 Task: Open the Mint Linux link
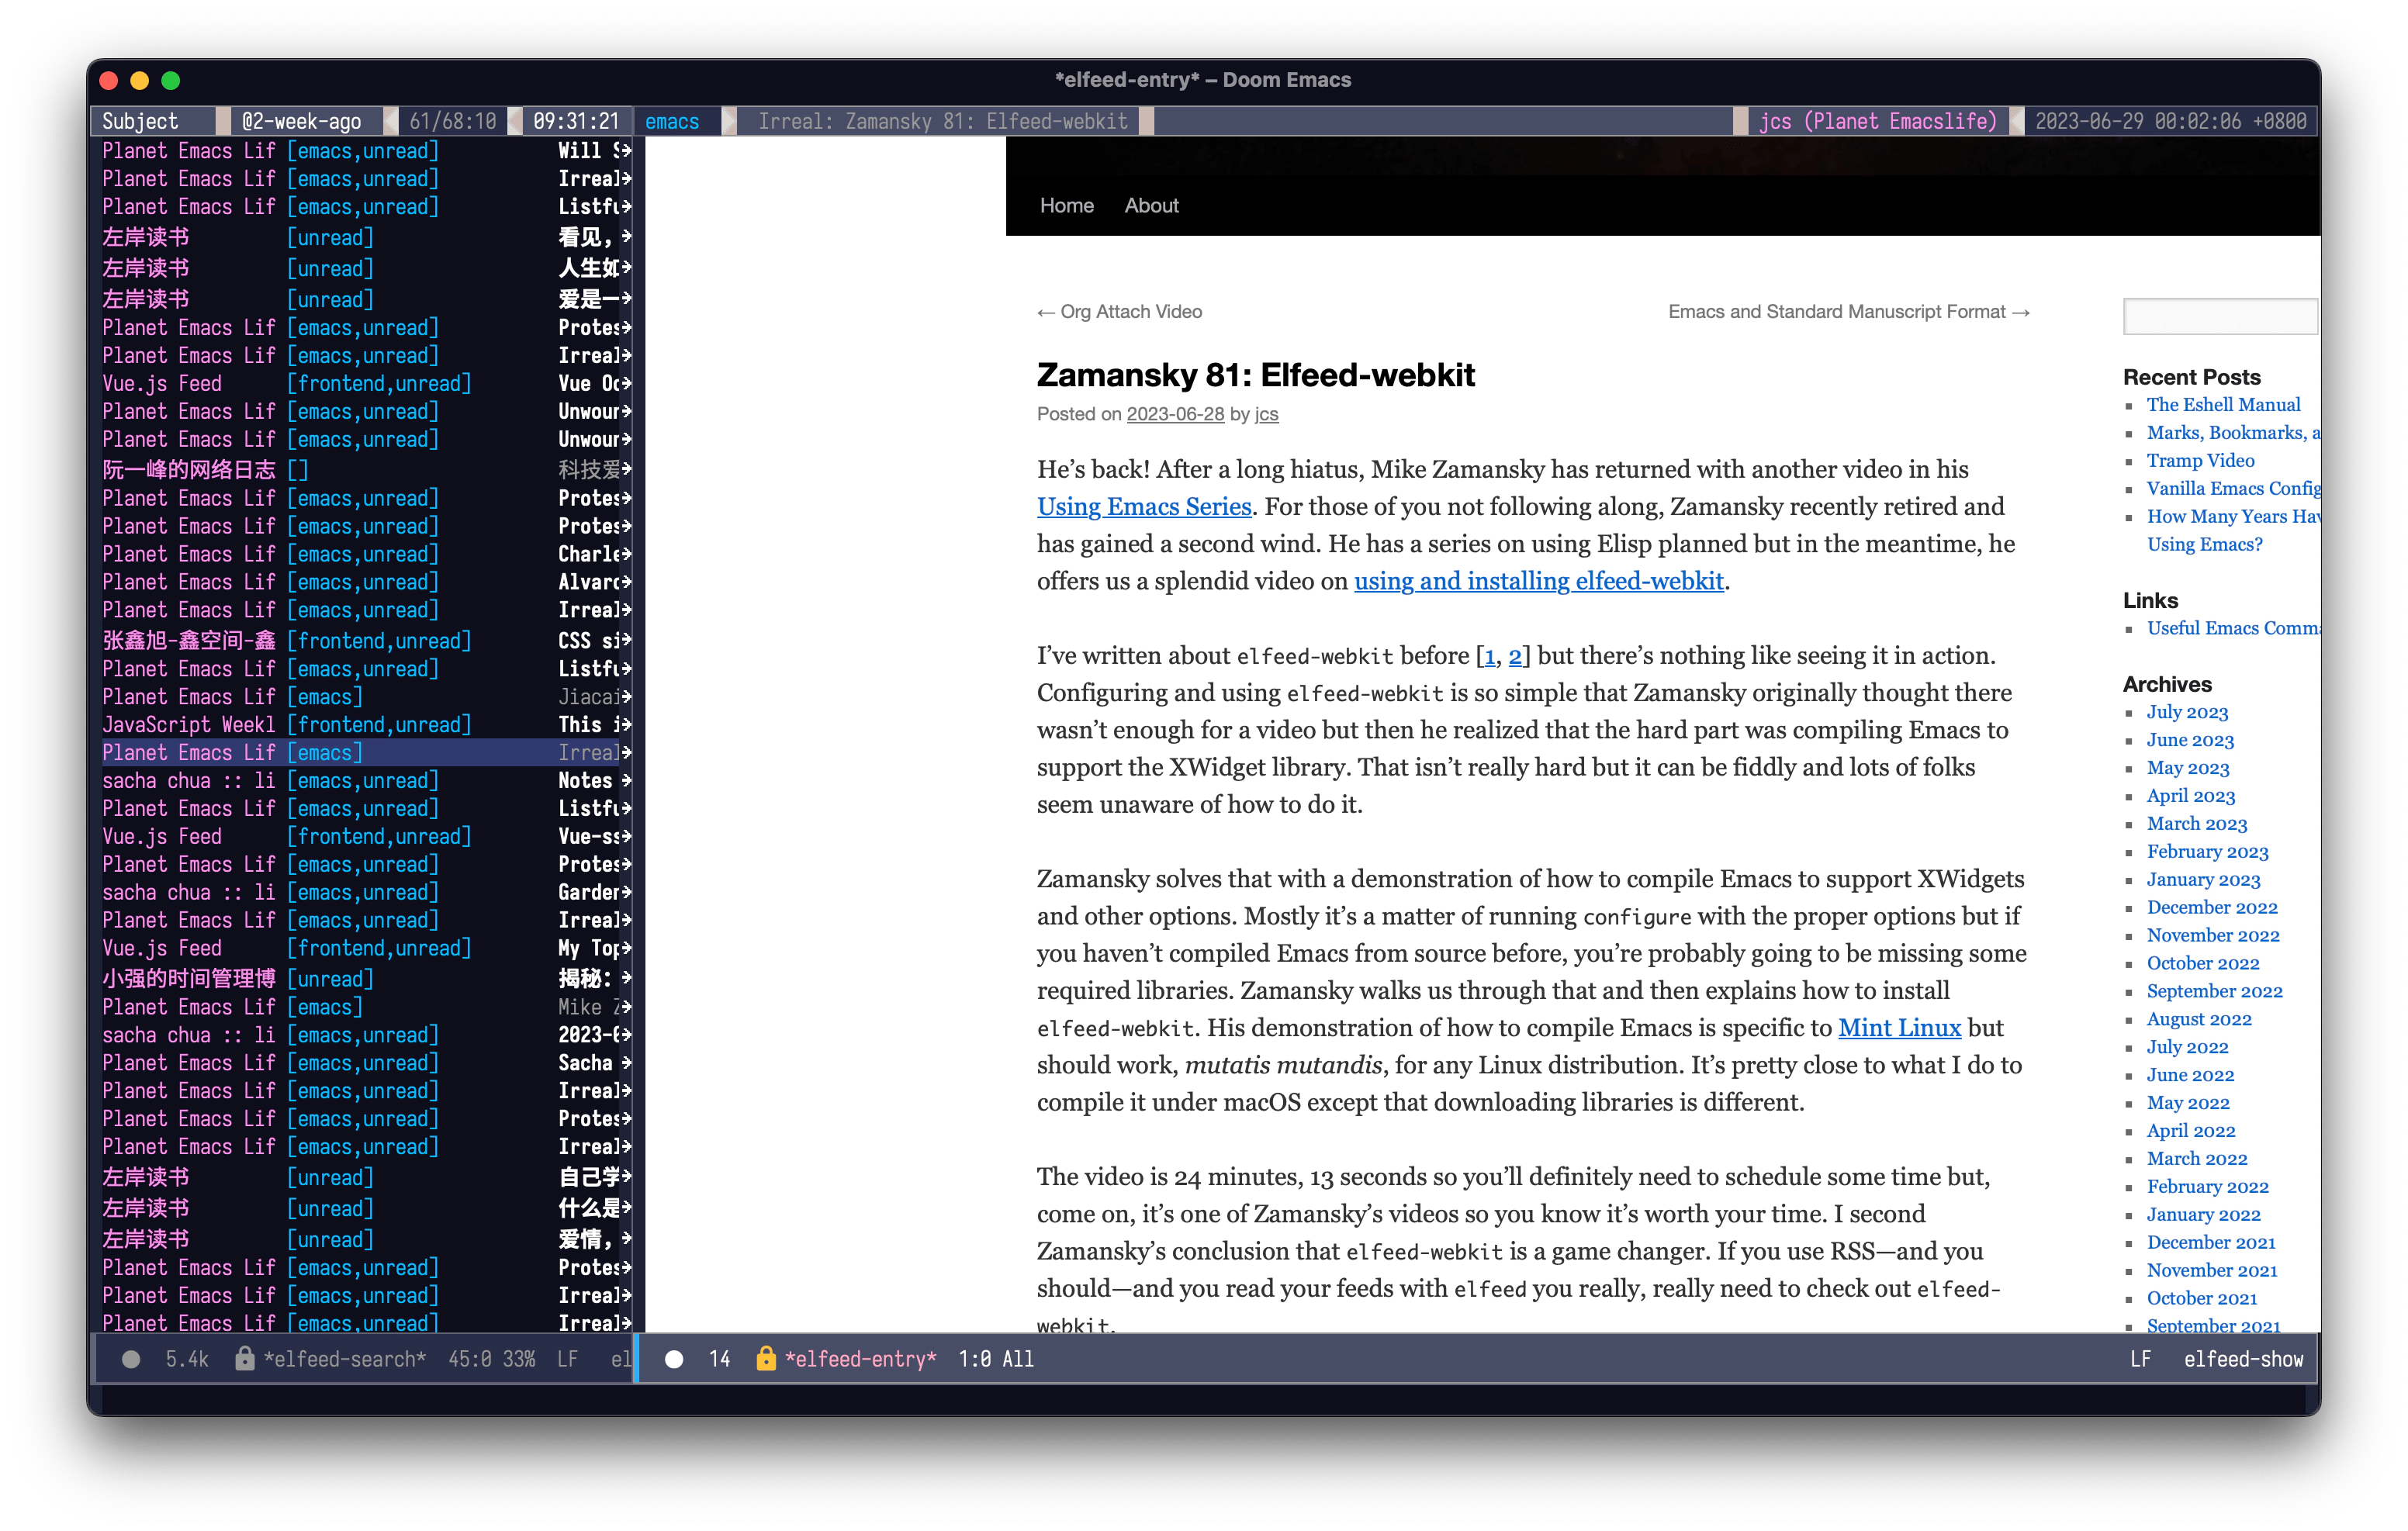pos(1898,1027)
